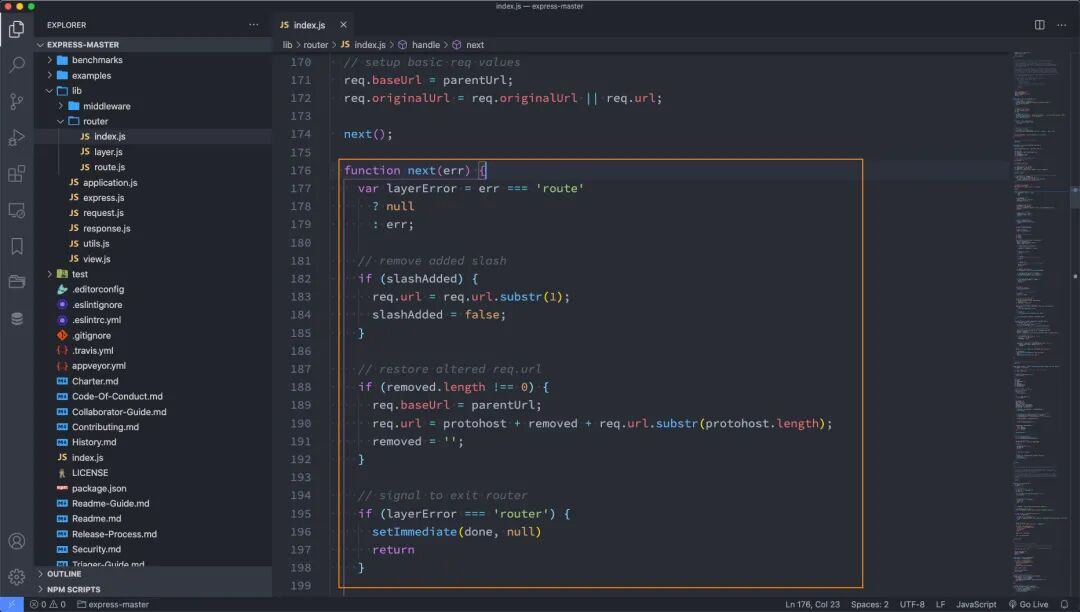Click the Explorer more actions ellipsis

point(253,25)
